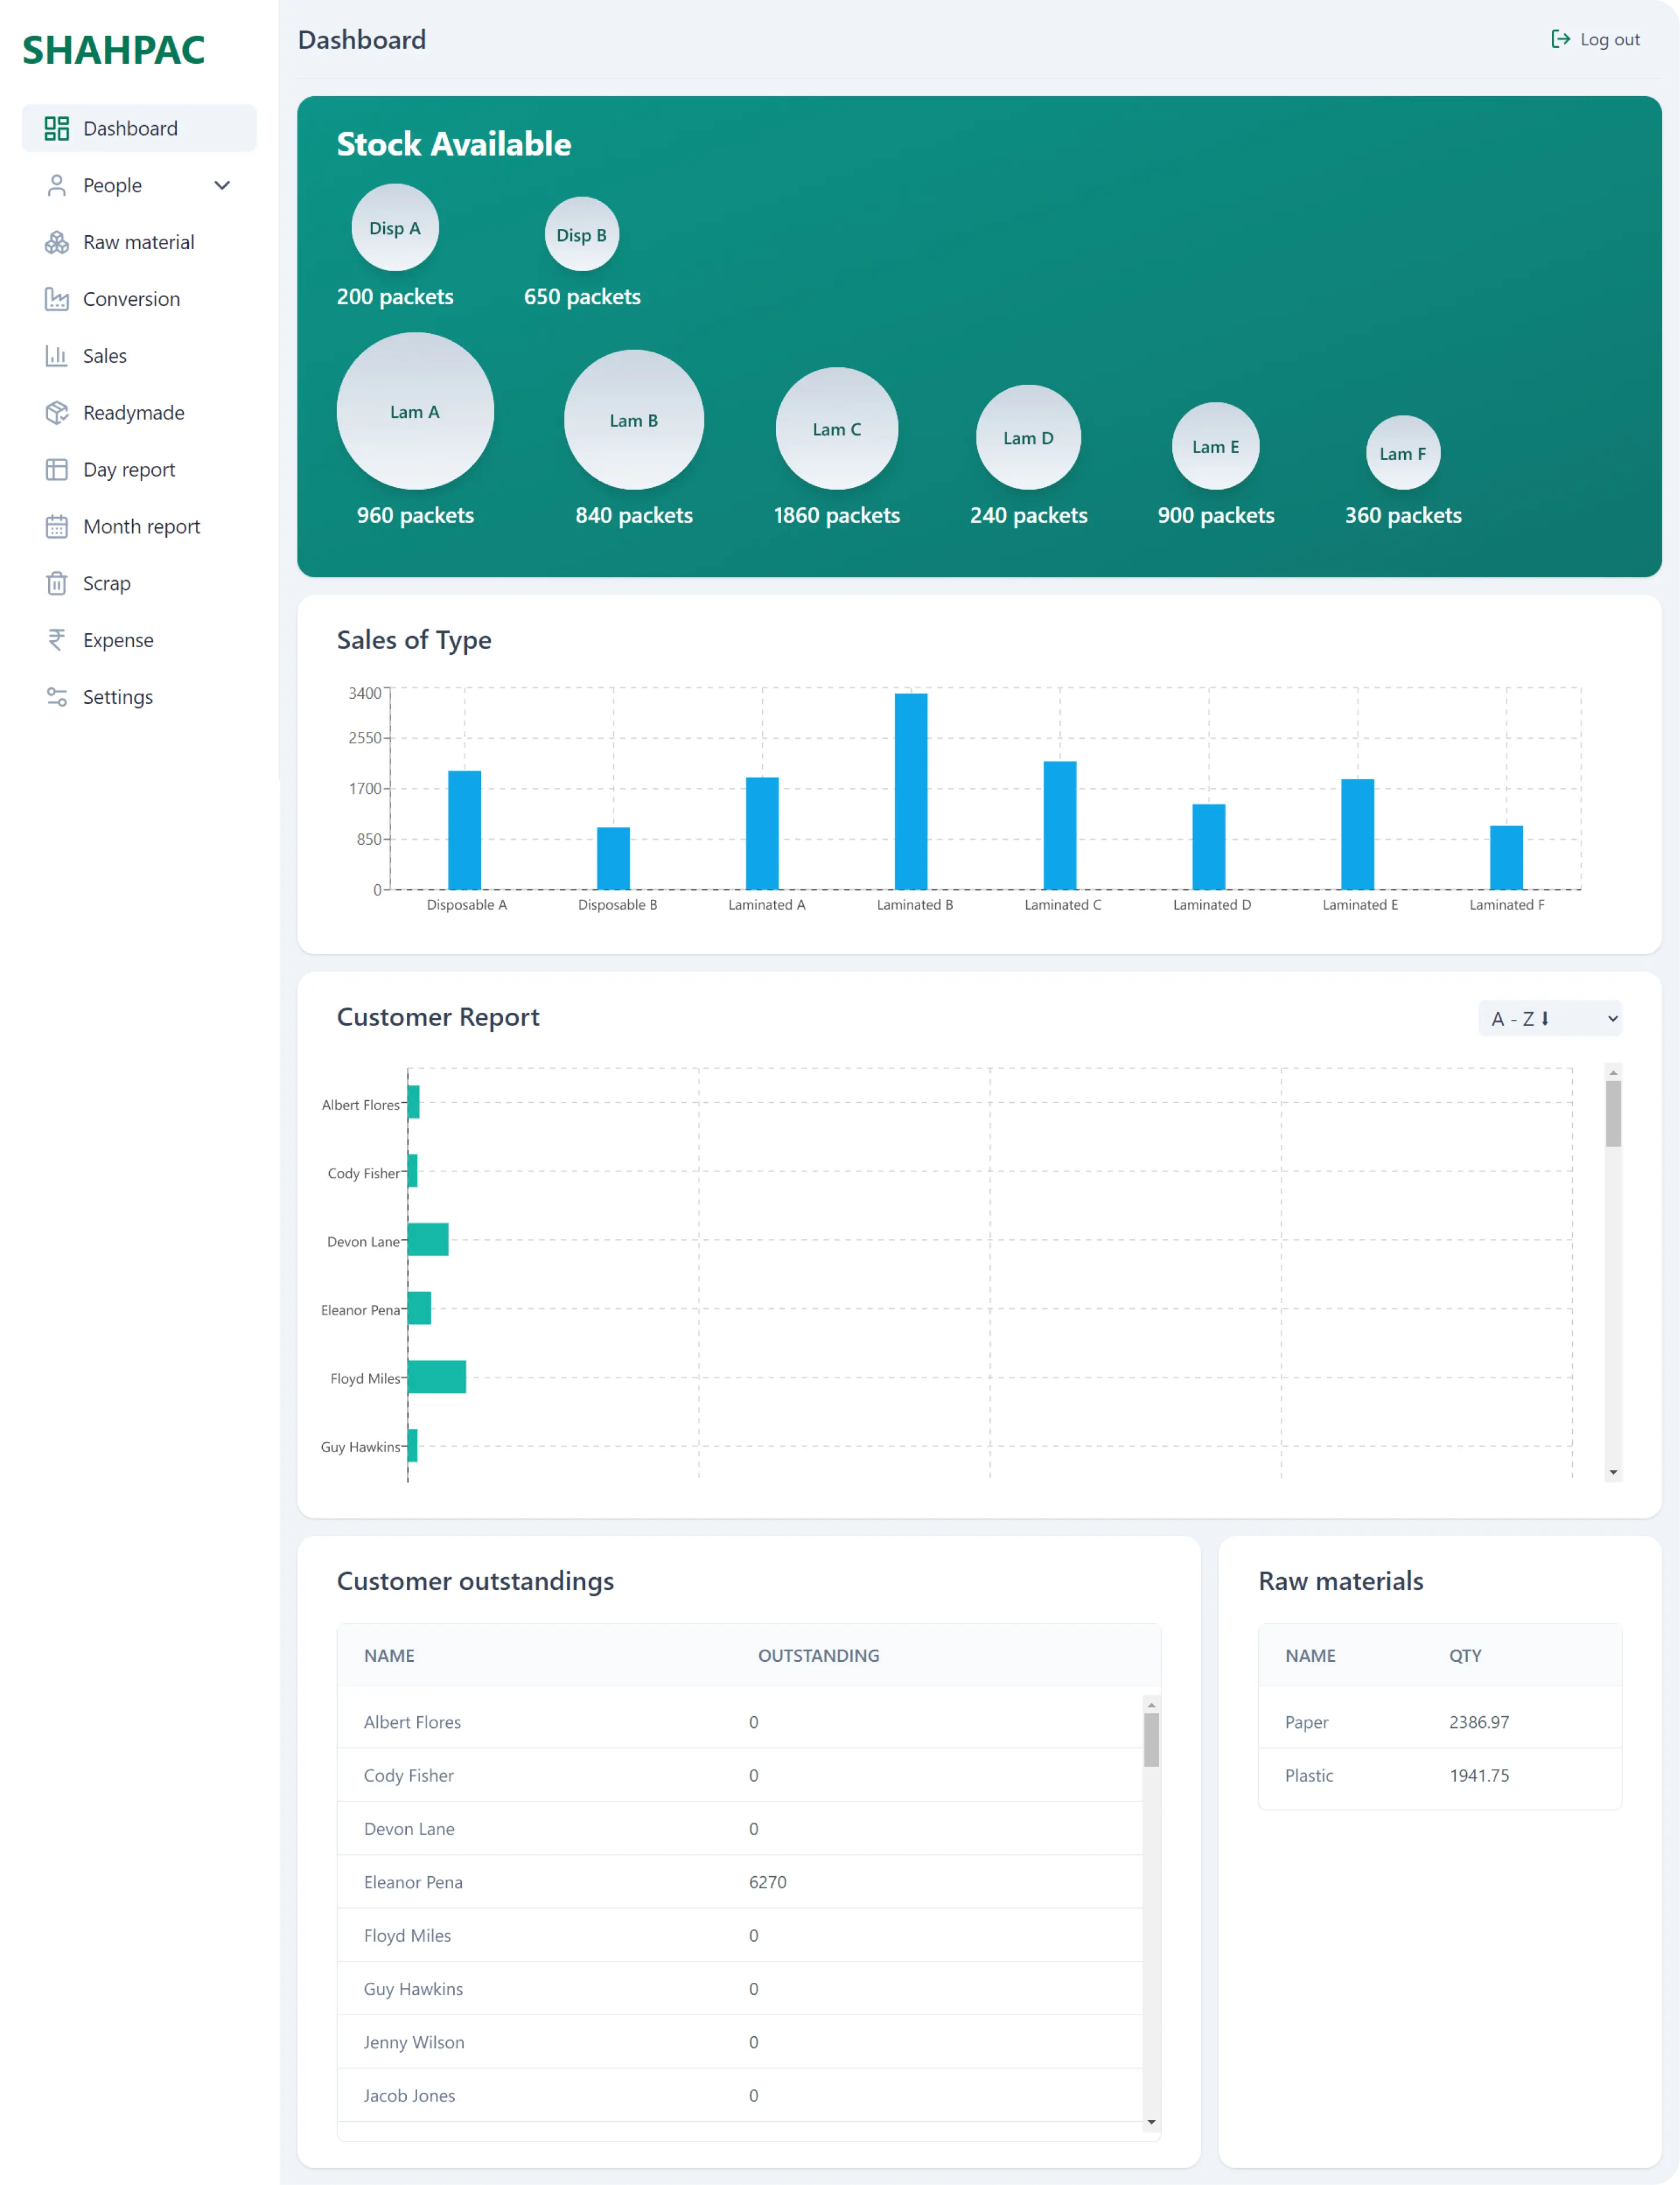Click the Dashboard grid icon in sidebar
This screenshot has height=2185, width=1680.
tap(56, 128)
